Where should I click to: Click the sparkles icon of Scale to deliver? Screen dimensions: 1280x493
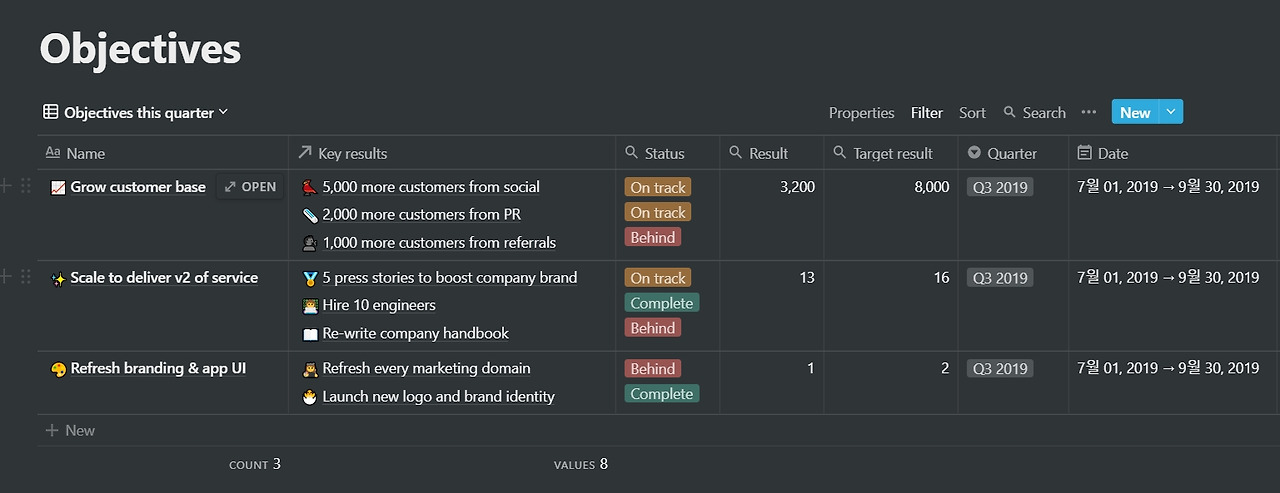[58, 278]
